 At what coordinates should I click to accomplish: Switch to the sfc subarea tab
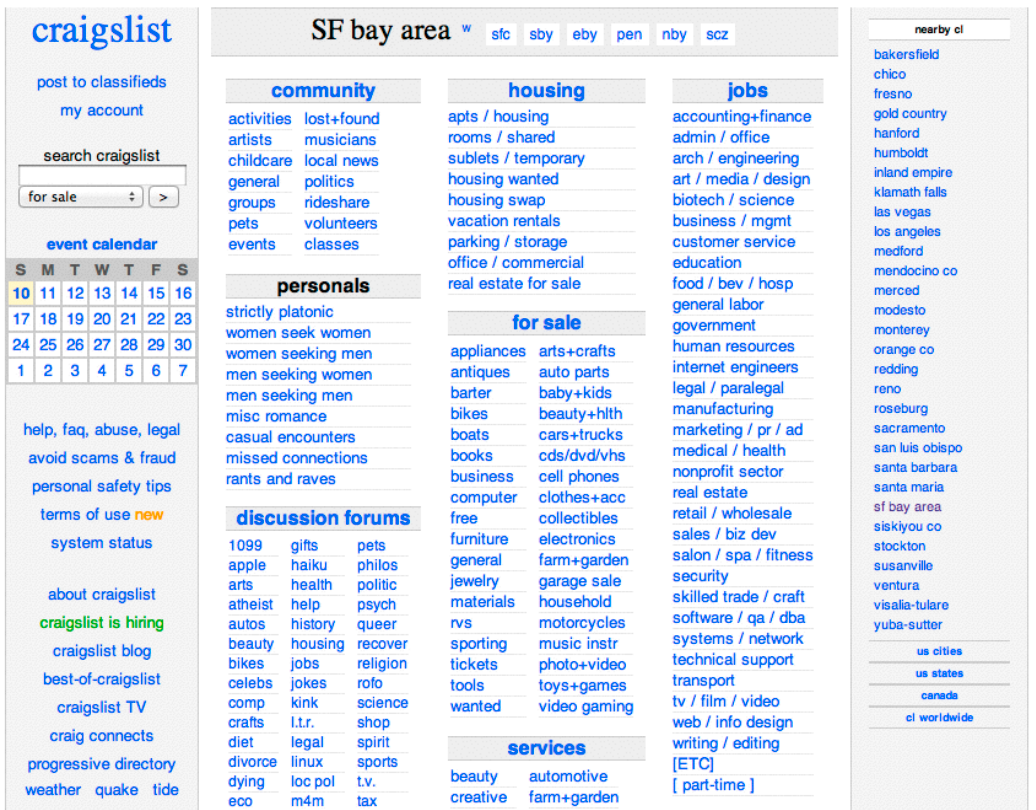[501, 34]
